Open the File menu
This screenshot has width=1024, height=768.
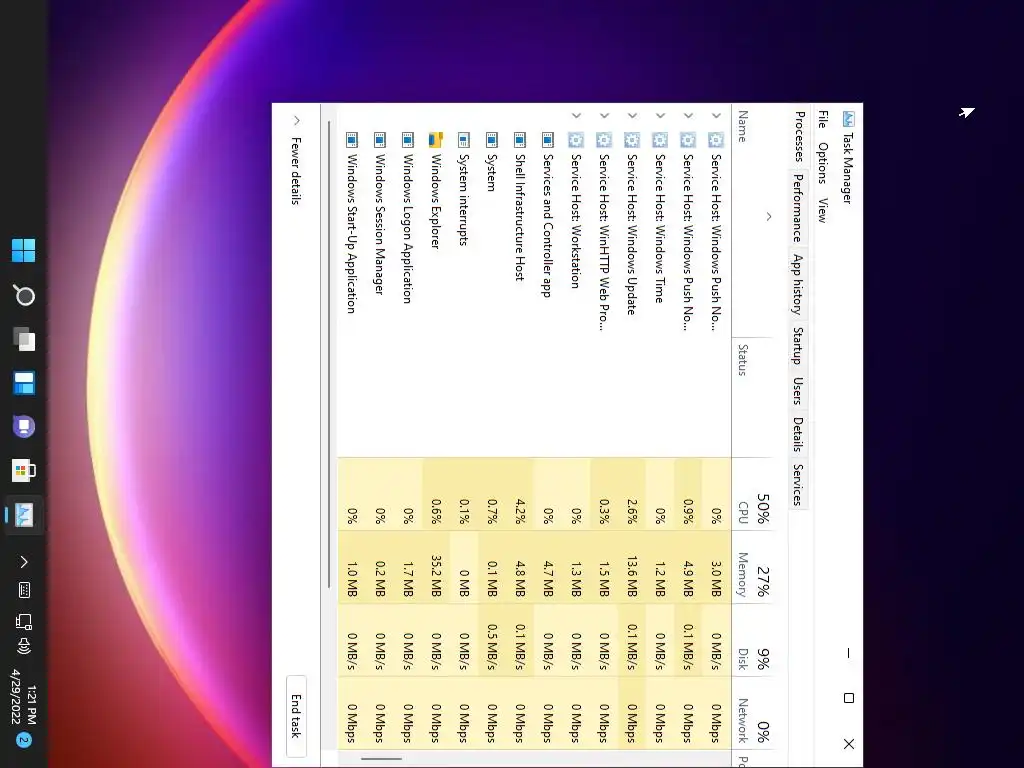click(823, 120)
